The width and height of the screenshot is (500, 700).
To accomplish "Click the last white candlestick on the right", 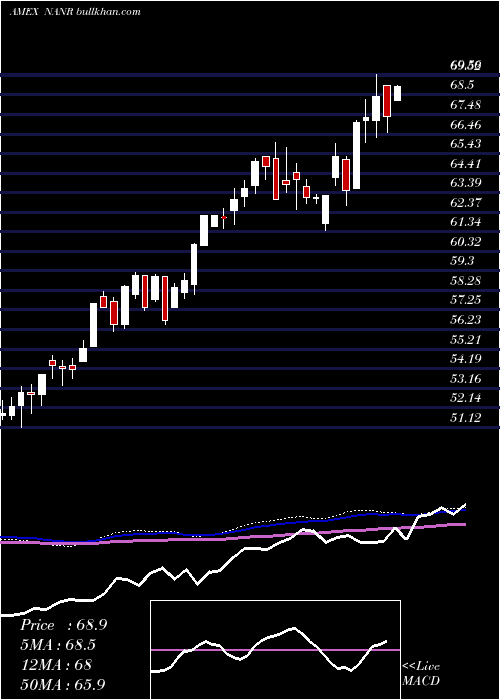I will click(397, 93).
